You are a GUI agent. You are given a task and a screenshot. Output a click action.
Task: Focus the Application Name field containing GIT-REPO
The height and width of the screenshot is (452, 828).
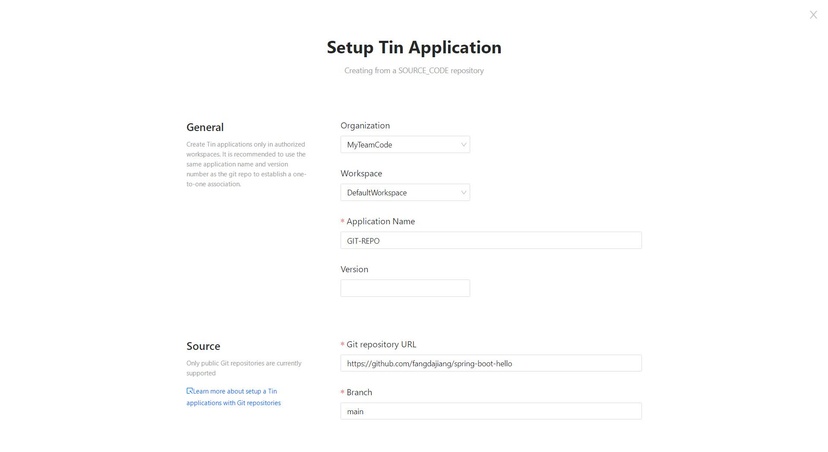click(x=491, y=240)
